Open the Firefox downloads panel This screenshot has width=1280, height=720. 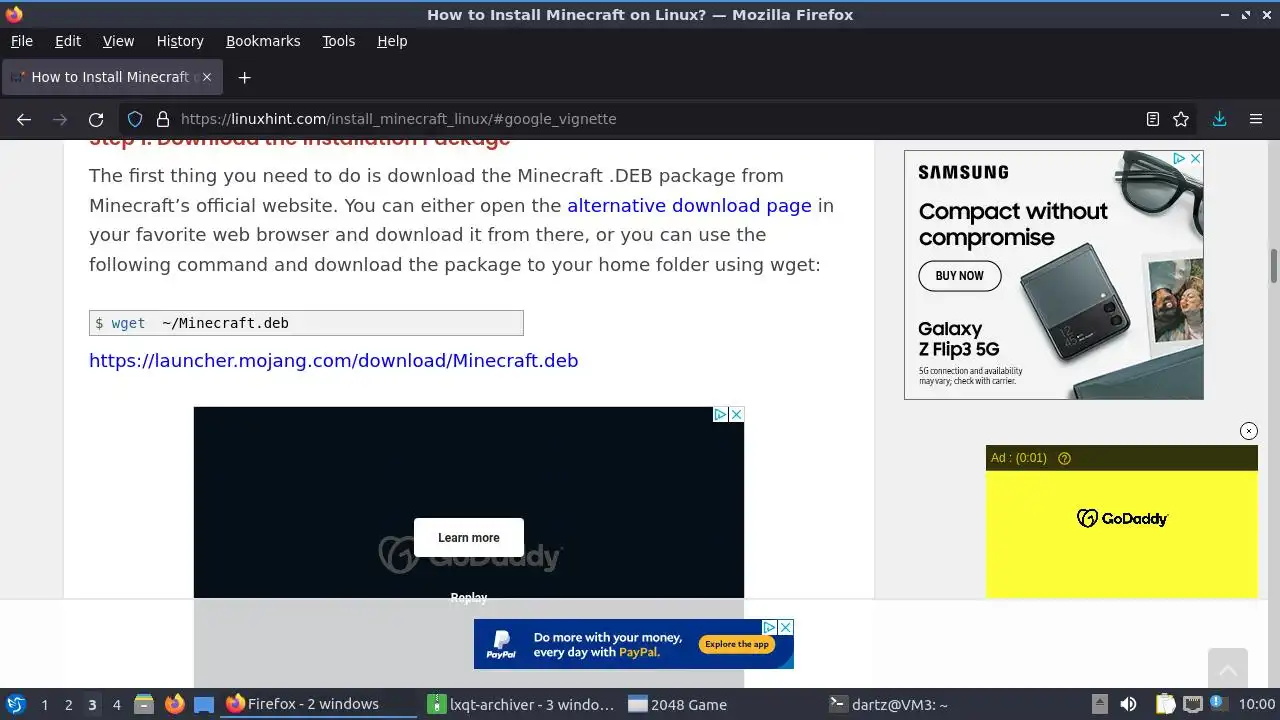pyautogui.click(x=1219, y=119)
